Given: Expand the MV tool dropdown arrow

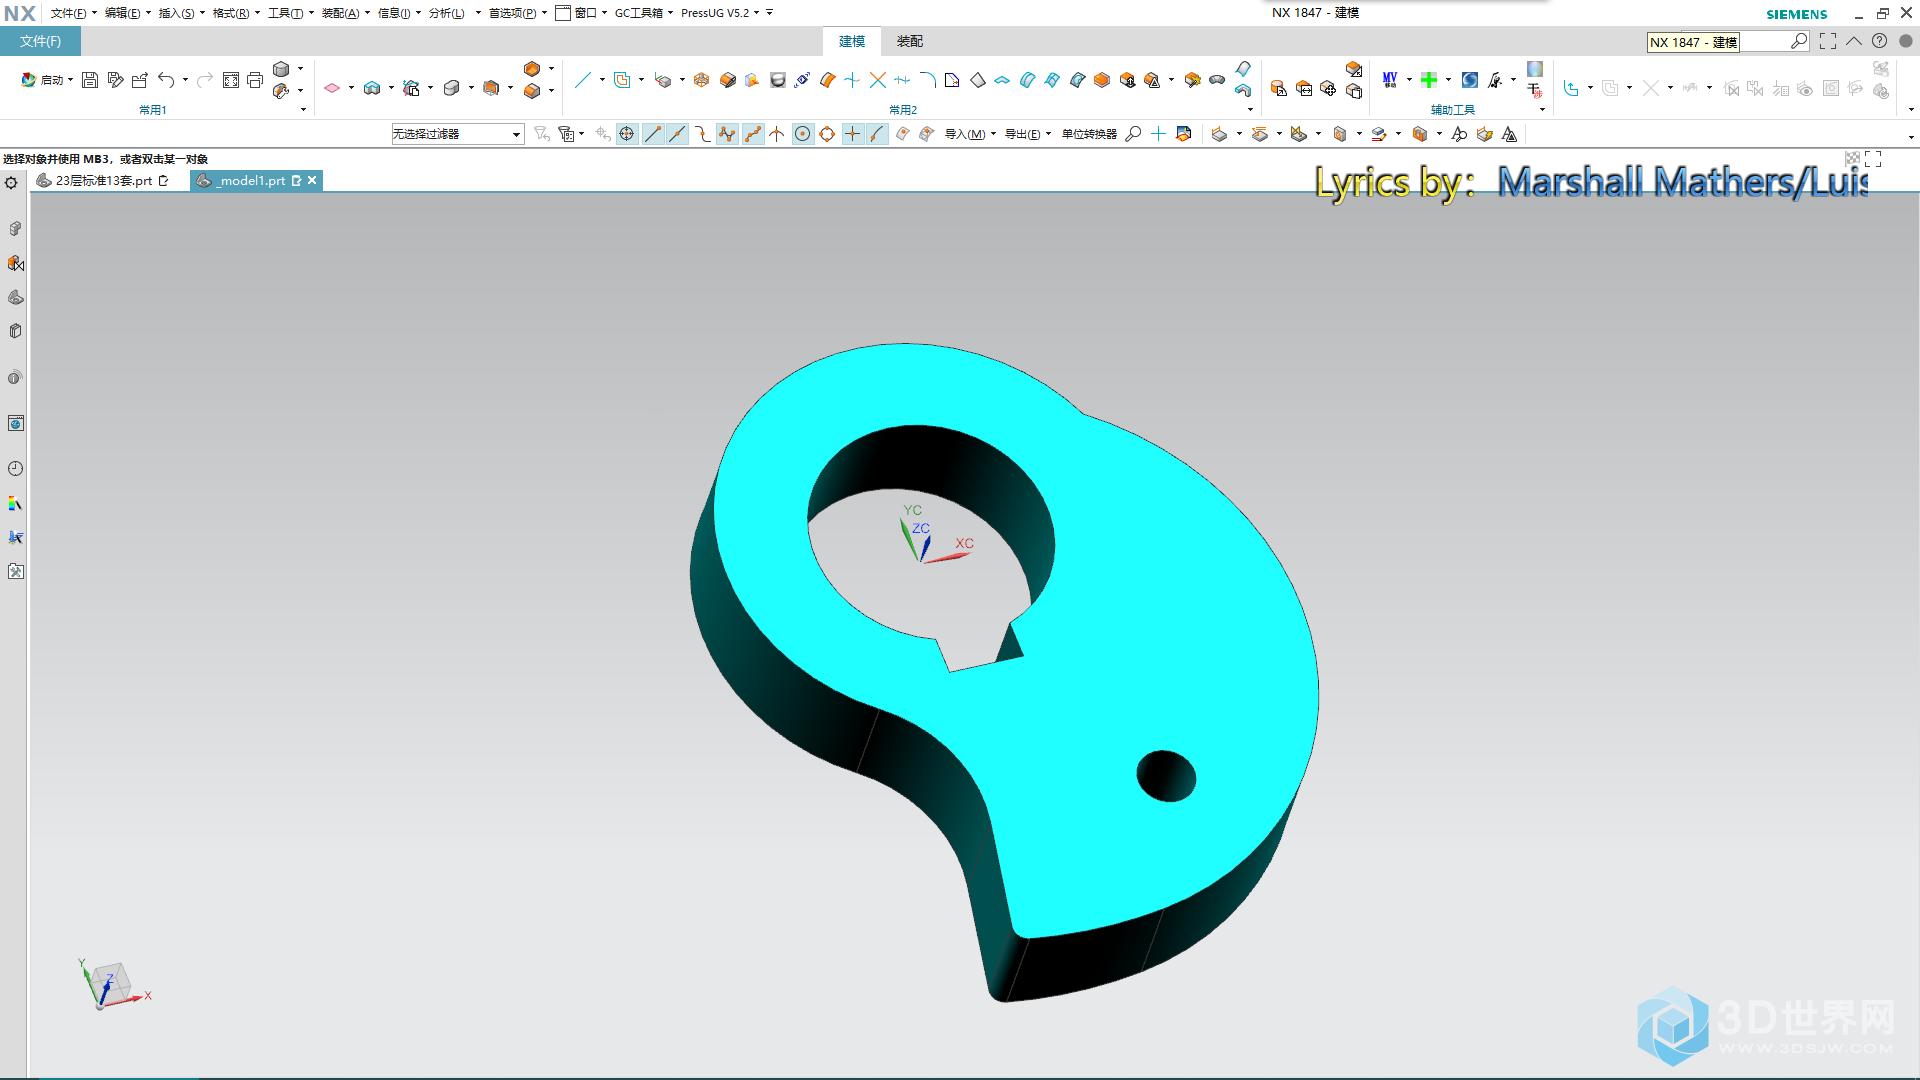Looking at the screenshot, I should [x=1409, y=80].
